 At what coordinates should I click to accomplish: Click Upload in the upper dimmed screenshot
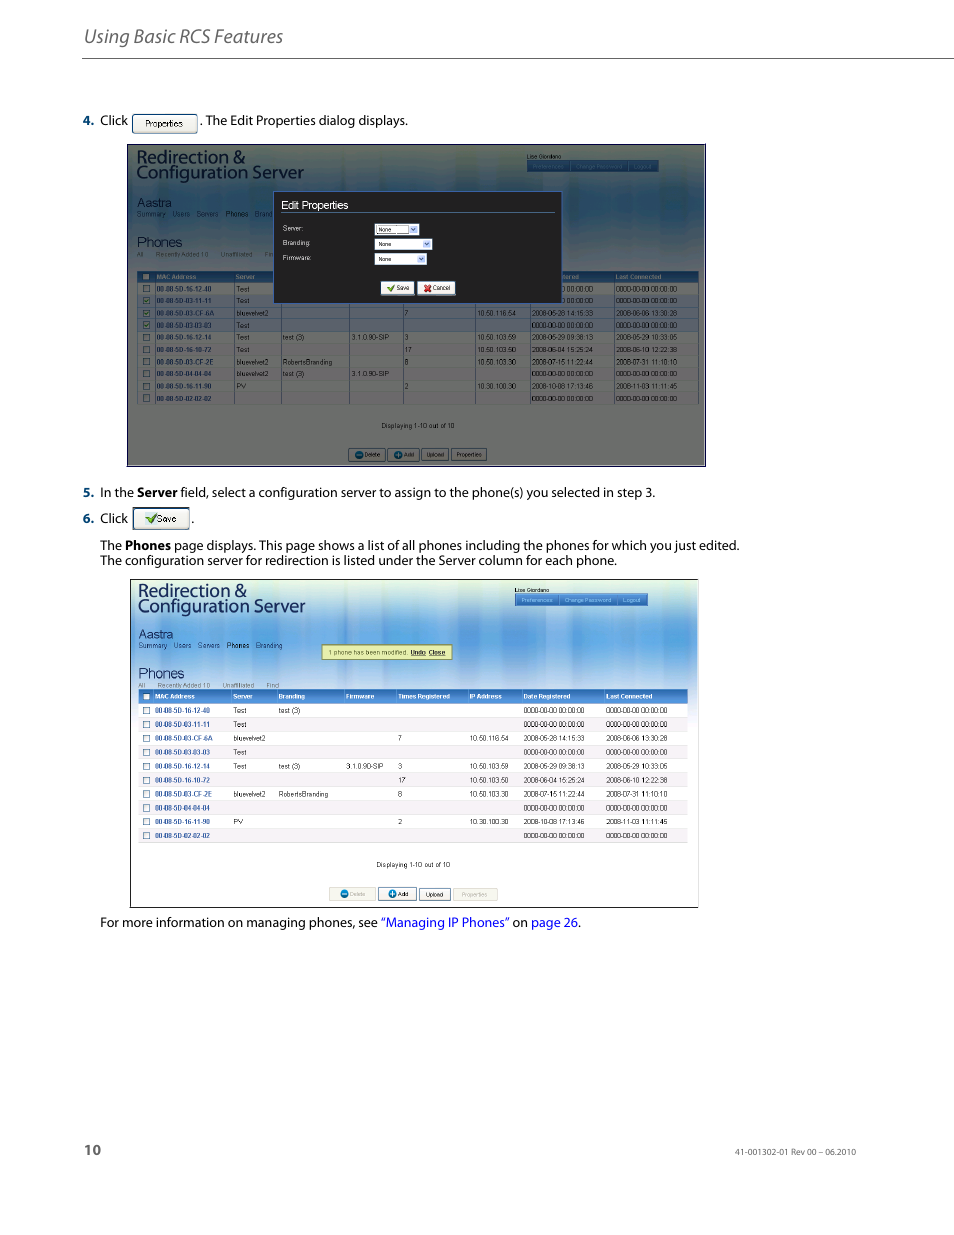[x=435, y=454]
